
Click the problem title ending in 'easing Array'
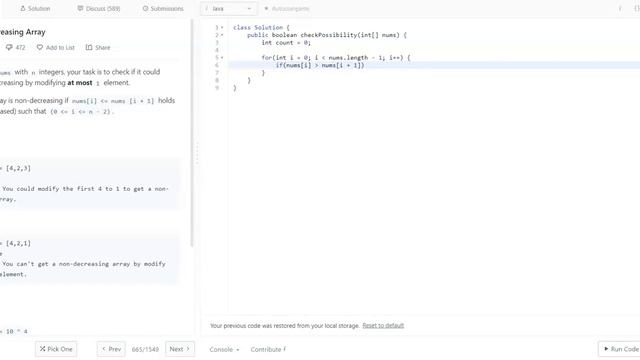(x=22, y=32)
